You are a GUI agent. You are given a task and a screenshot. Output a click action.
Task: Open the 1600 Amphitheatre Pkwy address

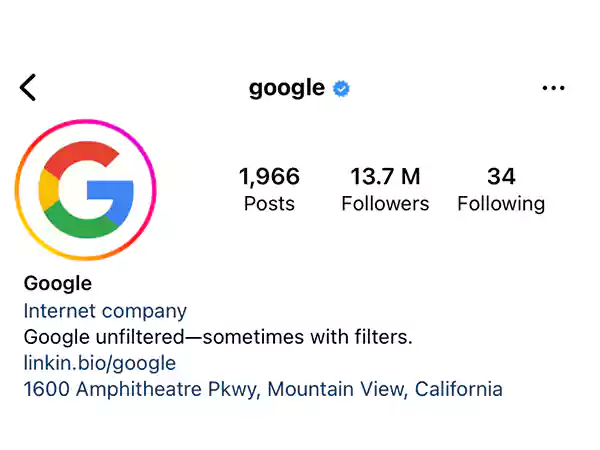point(142,390)
